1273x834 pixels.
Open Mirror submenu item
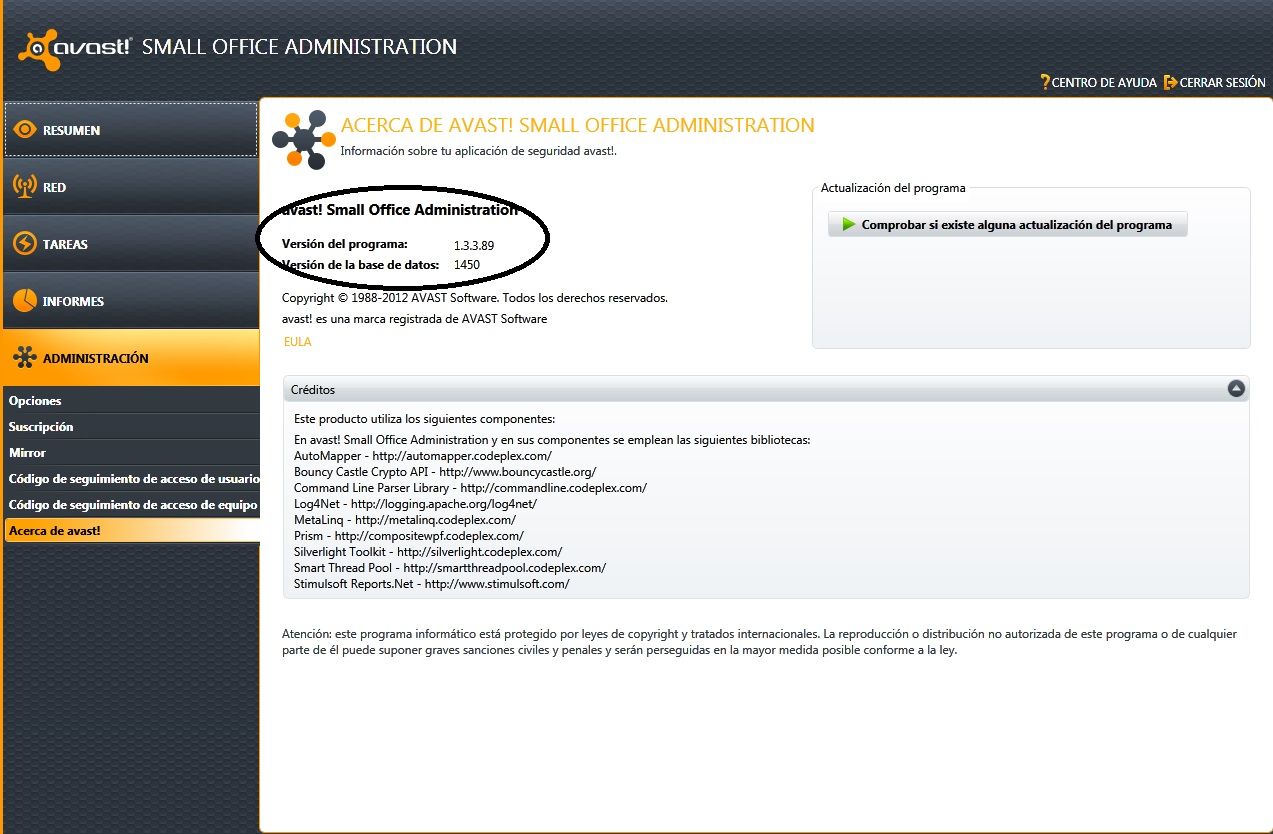[131, 453]
